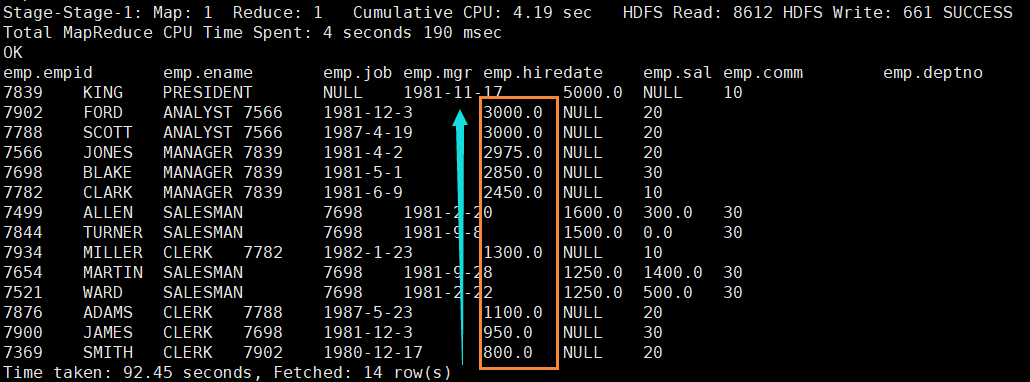Viewport: 1030px width, 382px height.
Task: Select the name KING
Action: pyautogui.click(x=103, y=93)
